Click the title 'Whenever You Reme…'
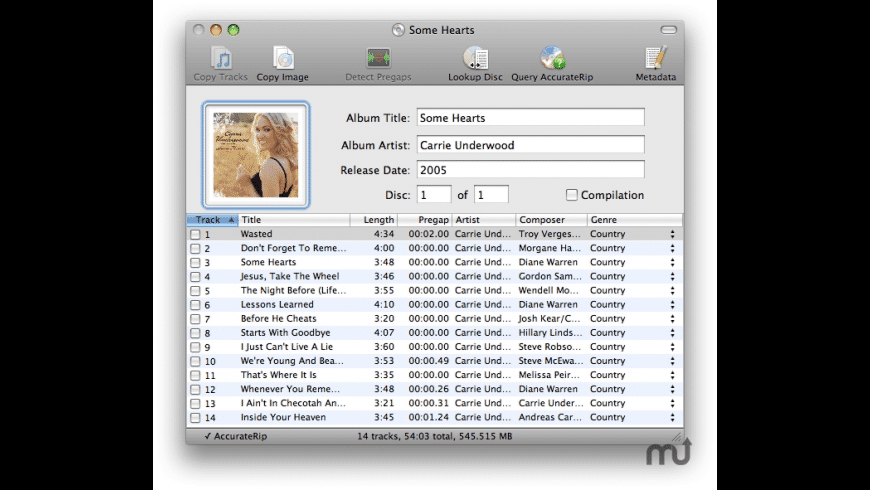This screenshot has width=870, height=490. (x=290, y=389)
